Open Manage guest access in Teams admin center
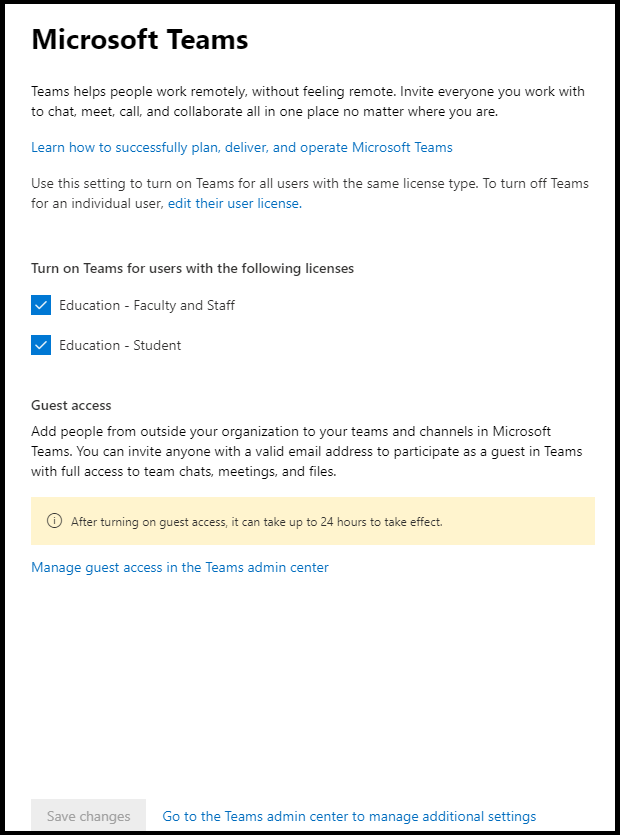The width and height of the screenshot is (621, 835). [180, 567]
